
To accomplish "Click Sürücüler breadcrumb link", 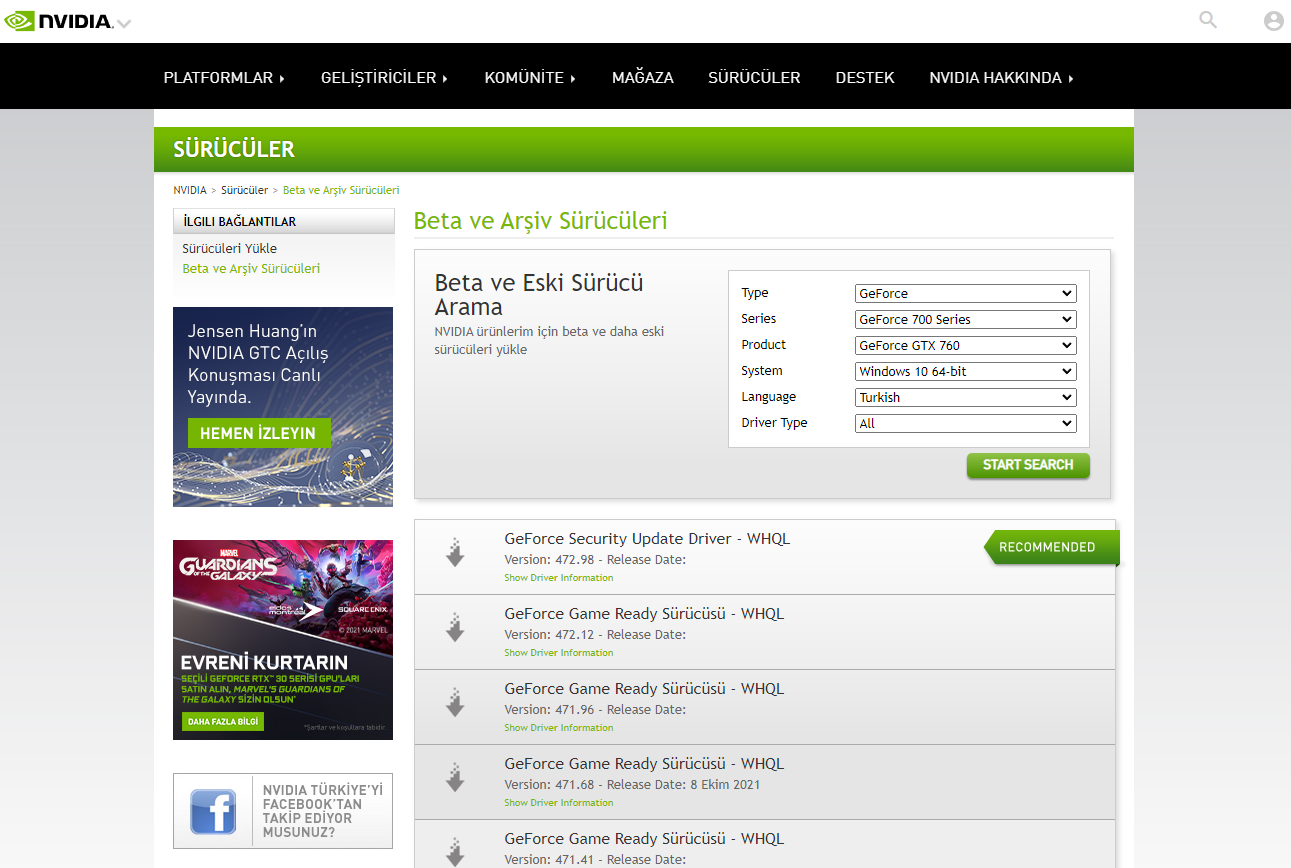I will [x=245, y=190].
